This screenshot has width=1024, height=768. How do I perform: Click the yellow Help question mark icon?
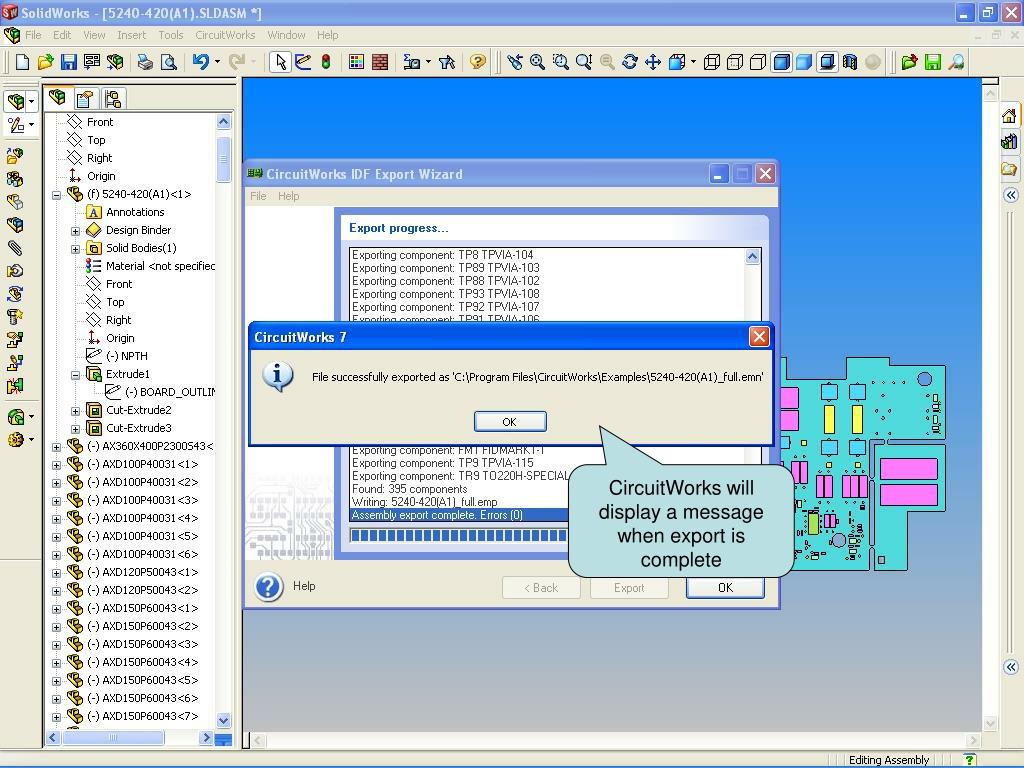pyautogui.click(x=478, y=62)
